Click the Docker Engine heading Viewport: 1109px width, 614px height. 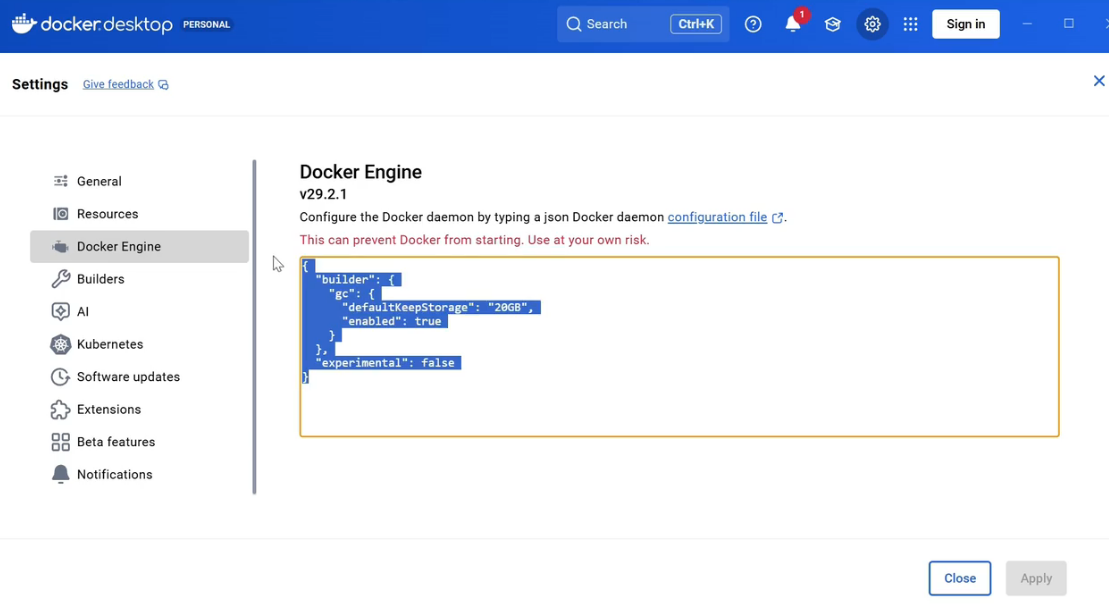tap(361, 172)
